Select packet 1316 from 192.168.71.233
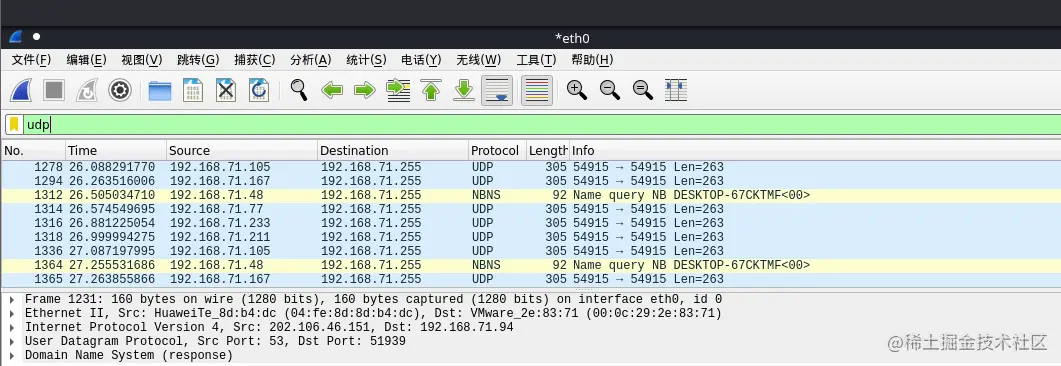Viewport: 1061px width, 366px height. 530,223
